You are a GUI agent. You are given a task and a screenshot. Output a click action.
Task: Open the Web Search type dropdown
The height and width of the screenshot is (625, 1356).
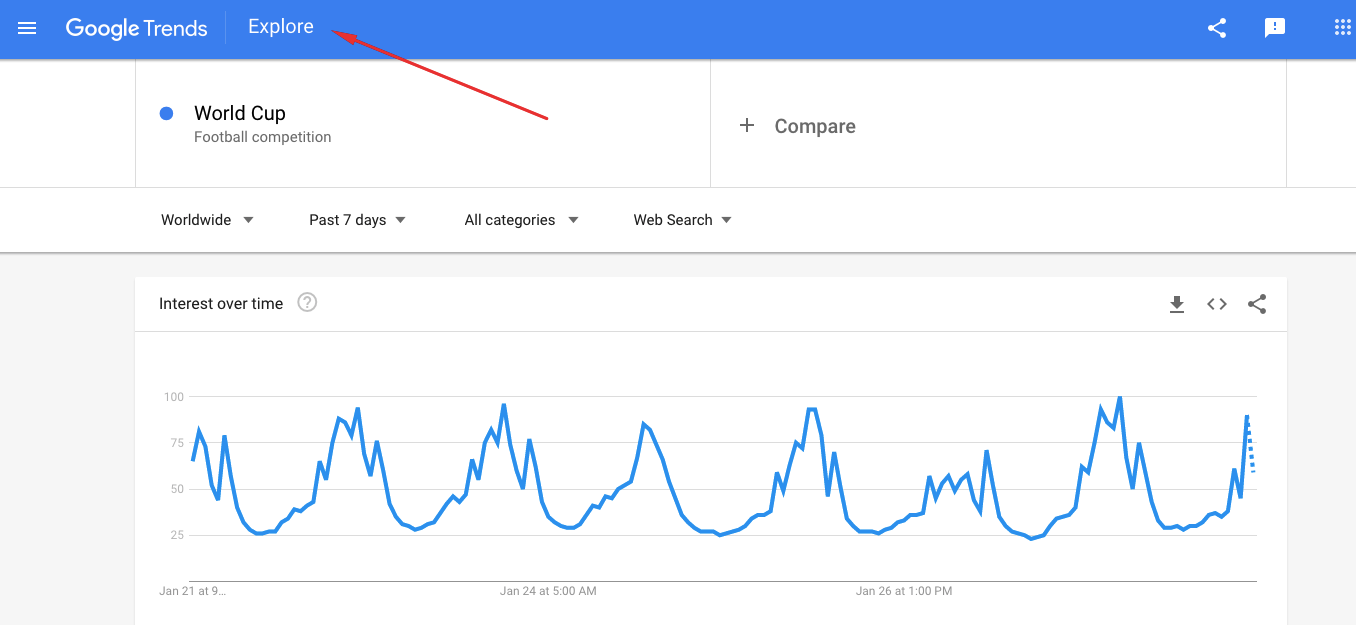(682, 220)
